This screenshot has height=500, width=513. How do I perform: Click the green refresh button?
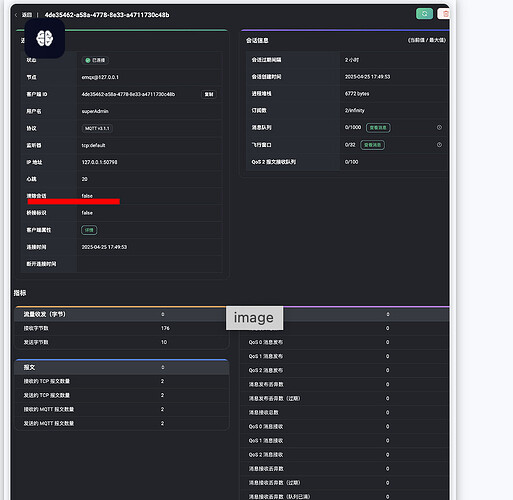pyautogui.click(x=424, y=14)
